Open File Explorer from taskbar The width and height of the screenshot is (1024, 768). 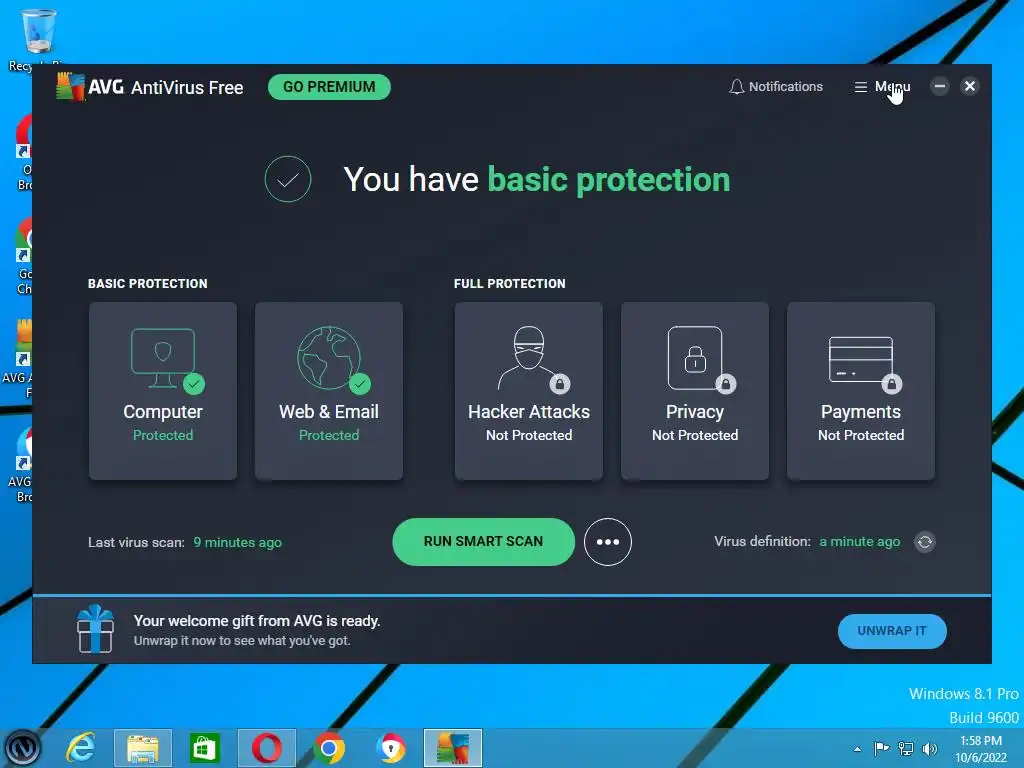(143, 748)
